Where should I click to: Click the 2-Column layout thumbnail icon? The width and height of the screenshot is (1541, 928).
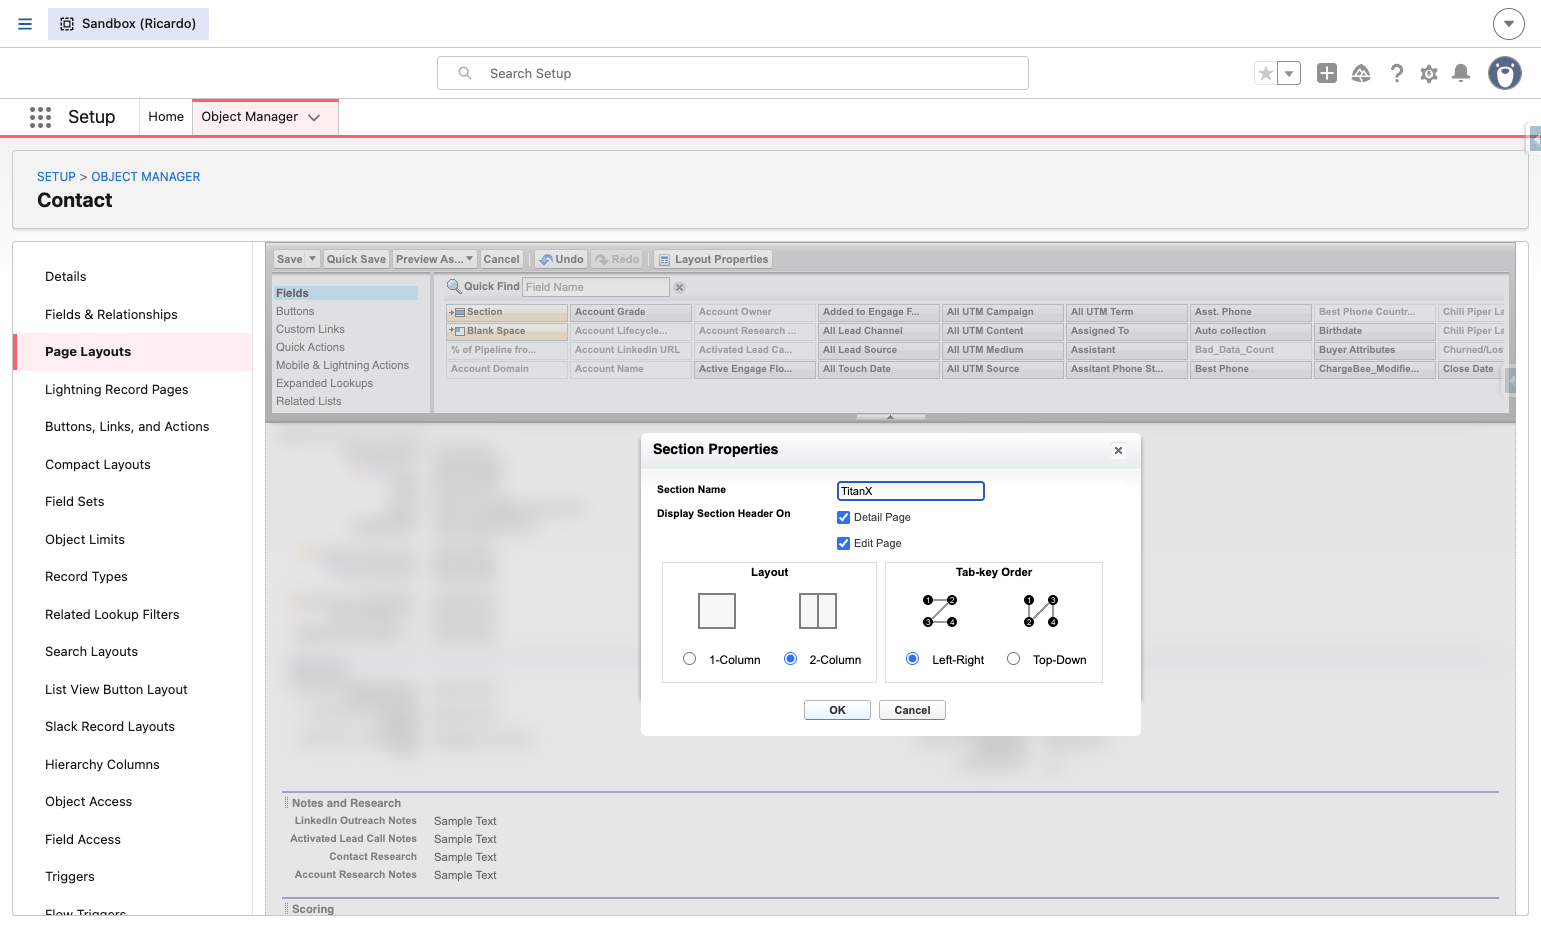coord(818,611)
